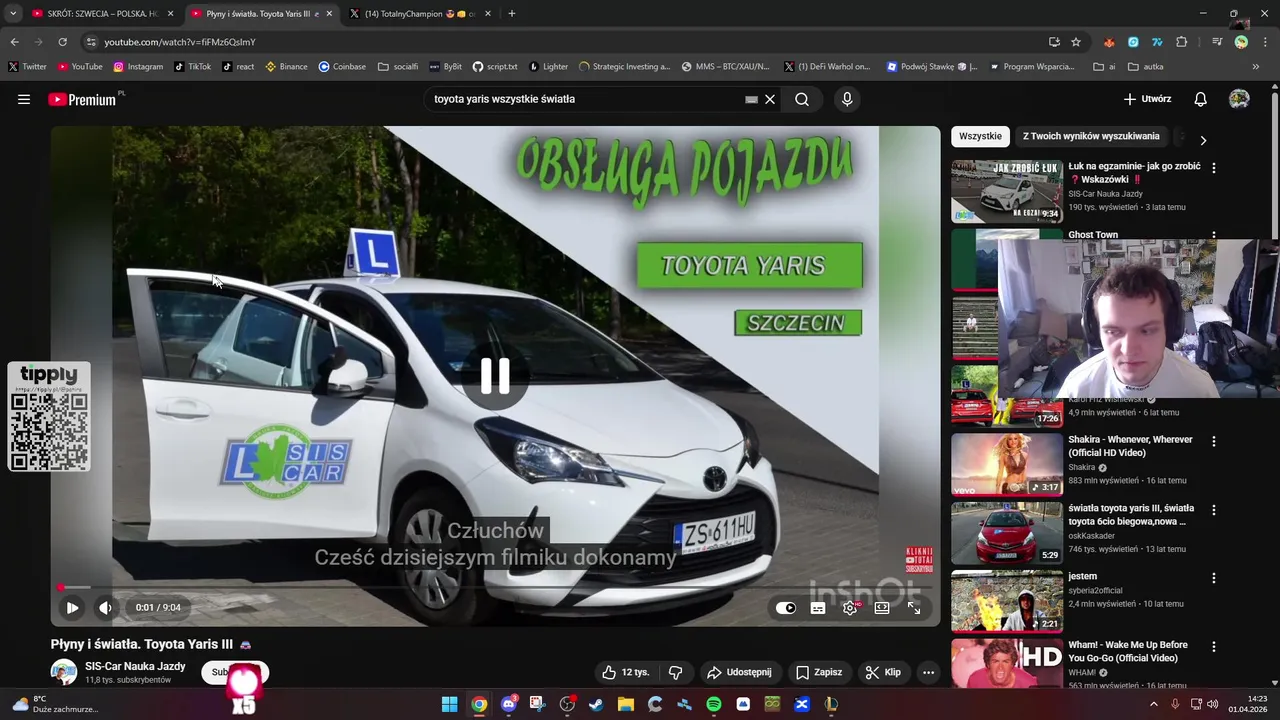The image size is (1280, 720).
Task: Toggle autoplay switch in the player
Action: (x=786, y=607)
